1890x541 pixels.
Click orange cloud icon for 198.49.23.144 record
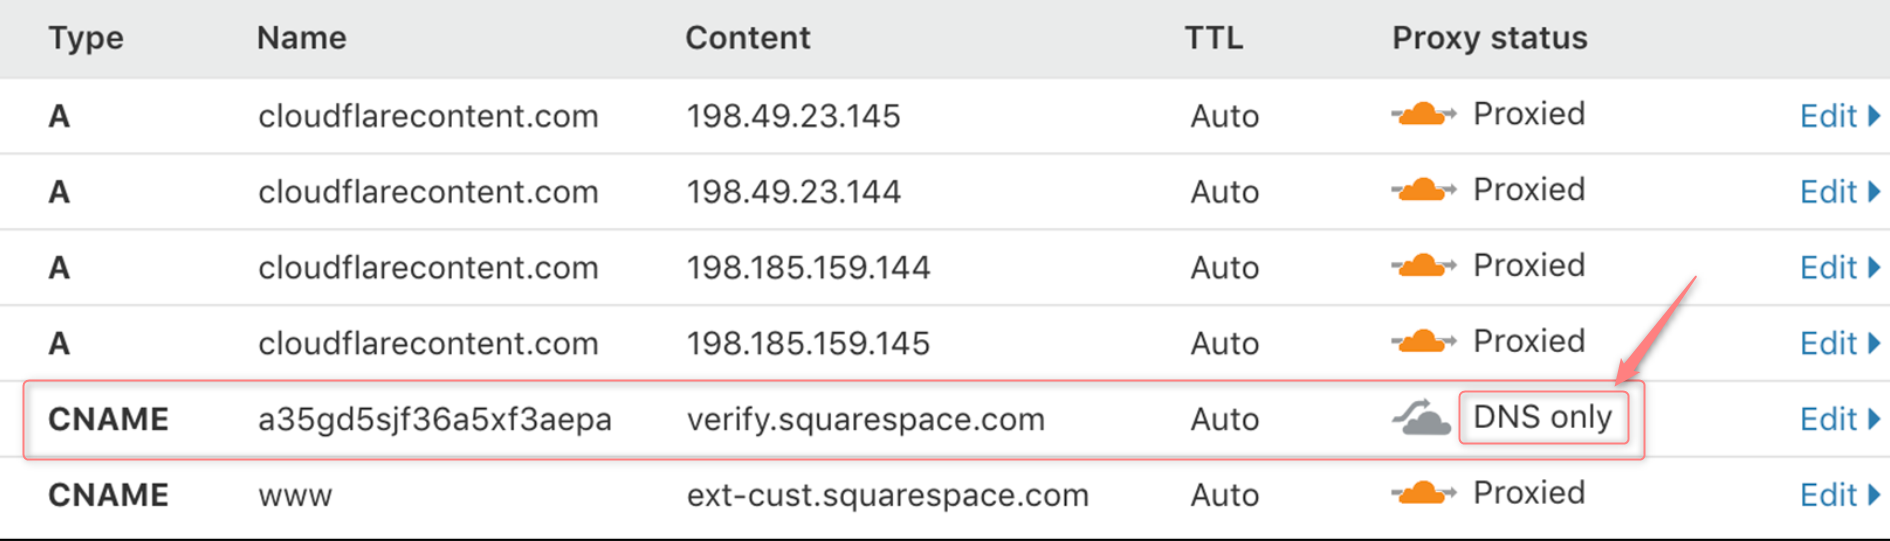click(x=1423, y=190)
